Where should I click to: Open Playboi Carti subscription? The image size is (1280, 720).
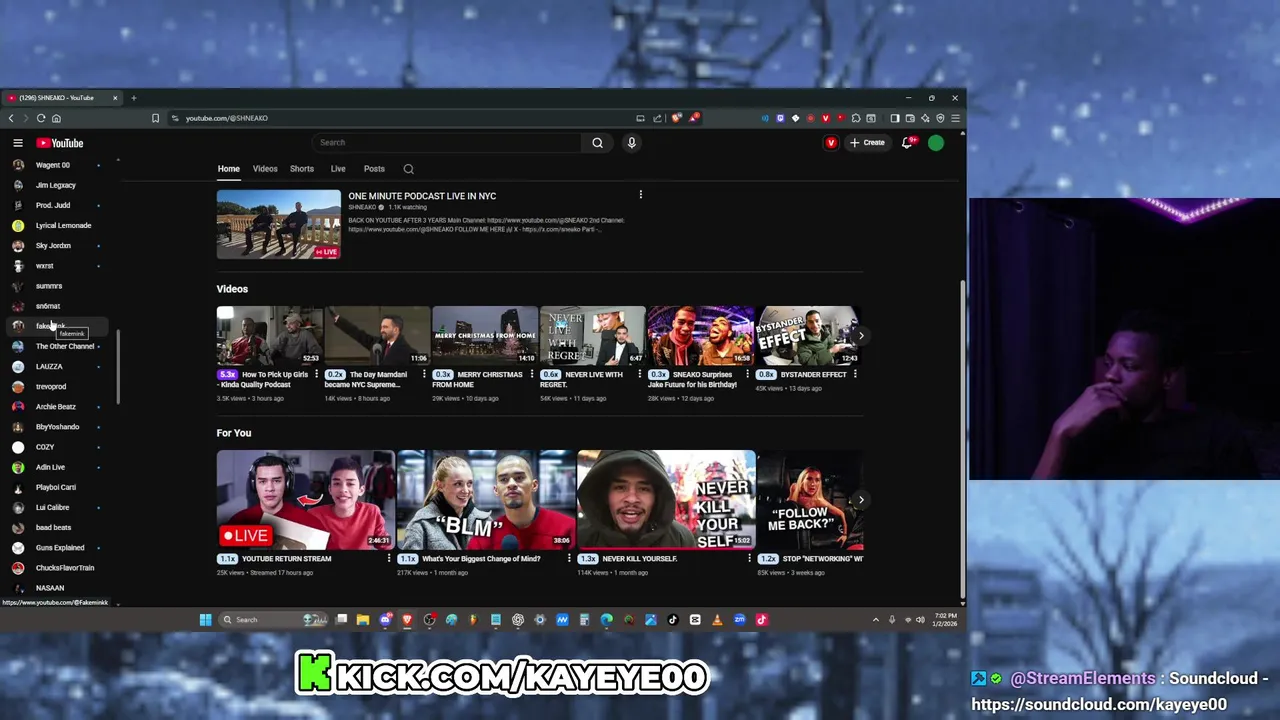coord(56,487)
